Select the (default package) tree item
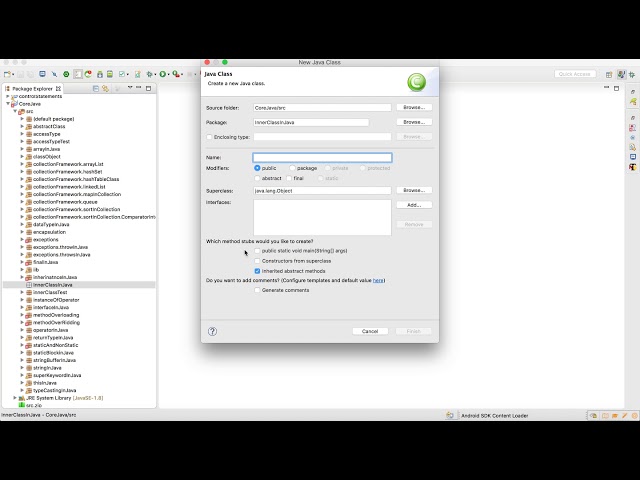 [x=53, y=119]
